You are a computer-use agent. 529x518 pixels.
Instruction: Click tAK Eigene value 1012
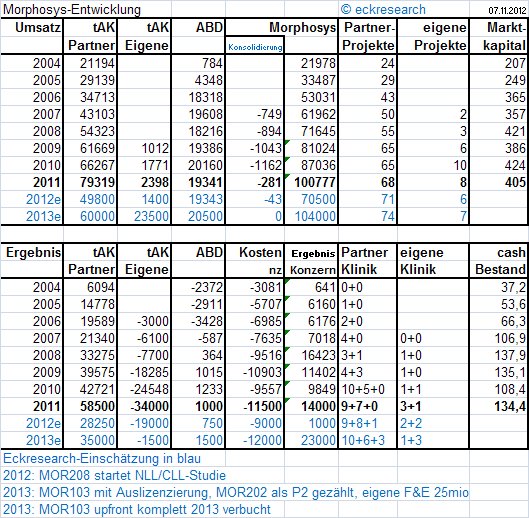click(155, 148)
